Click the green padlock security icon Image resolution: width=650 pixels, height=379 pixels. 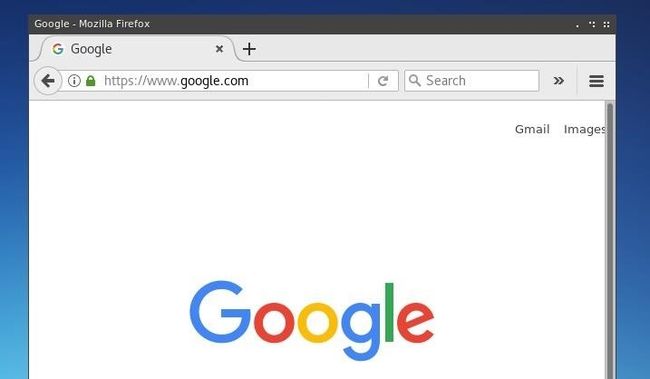coord(90,80)
